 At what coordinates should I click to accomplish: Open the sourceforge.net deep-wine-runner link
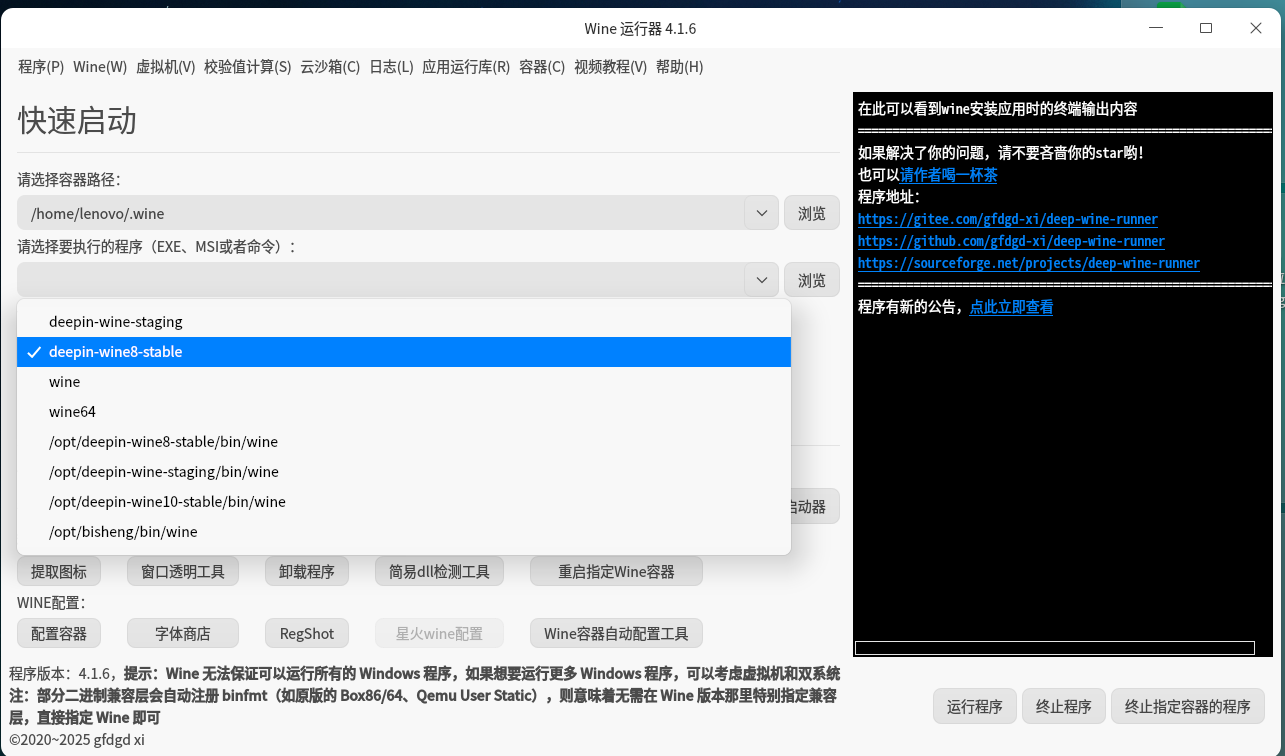(x=1029, y=263)
